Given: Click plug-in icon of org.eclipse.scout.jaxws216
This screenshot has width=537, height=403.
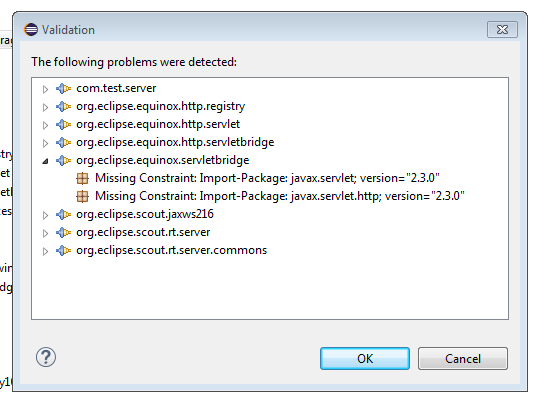Looking at the screenshot, I should [63, 215].
